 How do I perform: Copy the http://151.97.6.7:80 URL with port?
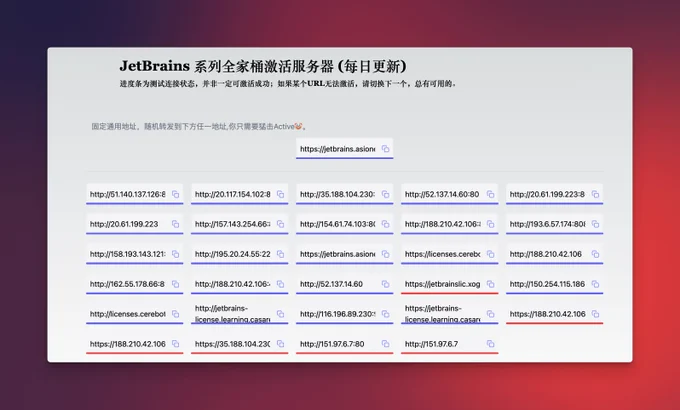click(386, 344)
